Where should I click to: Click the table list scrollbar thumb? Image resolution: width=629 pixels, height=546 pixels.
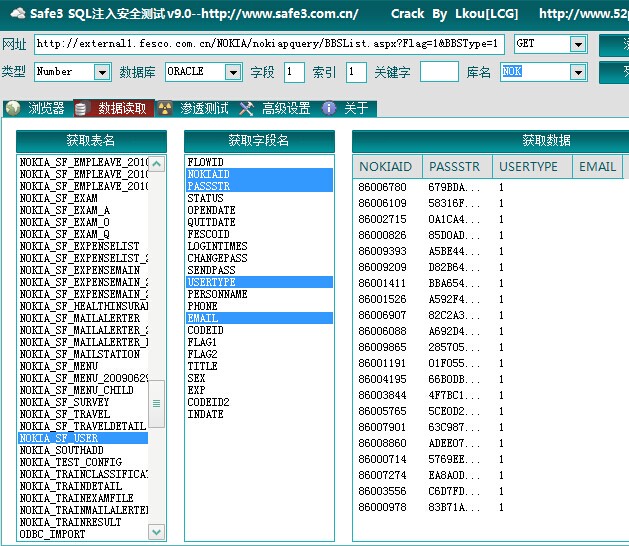157,404
